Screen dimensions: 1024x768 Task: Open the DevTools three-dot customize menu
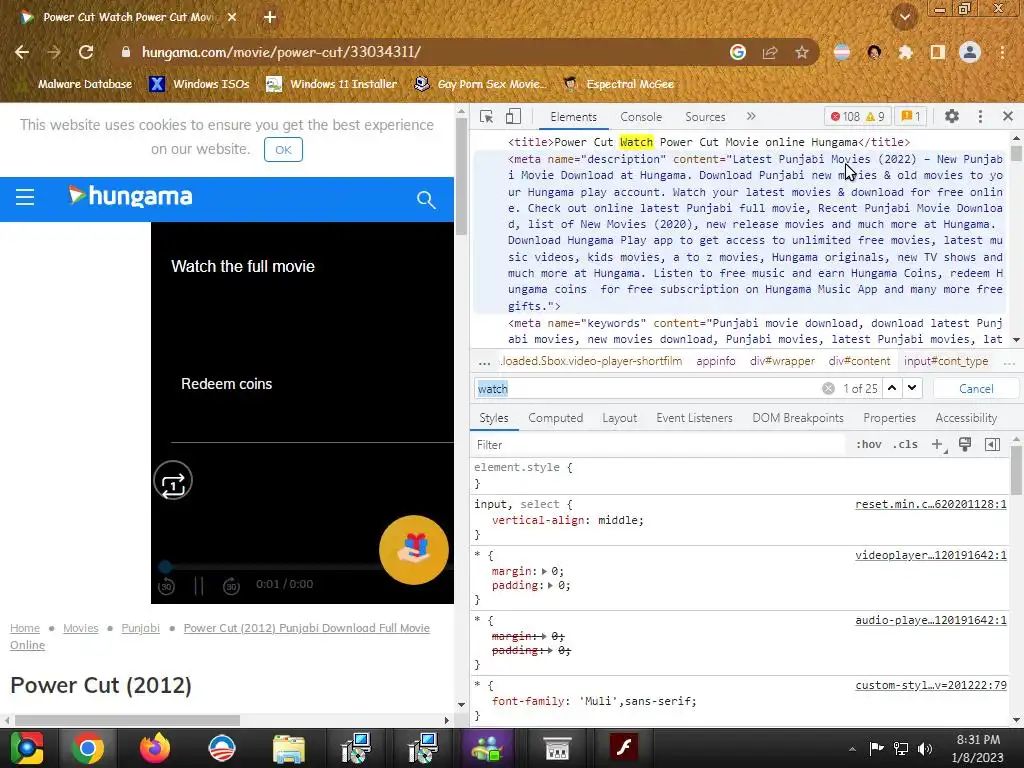pyautogui.click(x=980, y=116)
